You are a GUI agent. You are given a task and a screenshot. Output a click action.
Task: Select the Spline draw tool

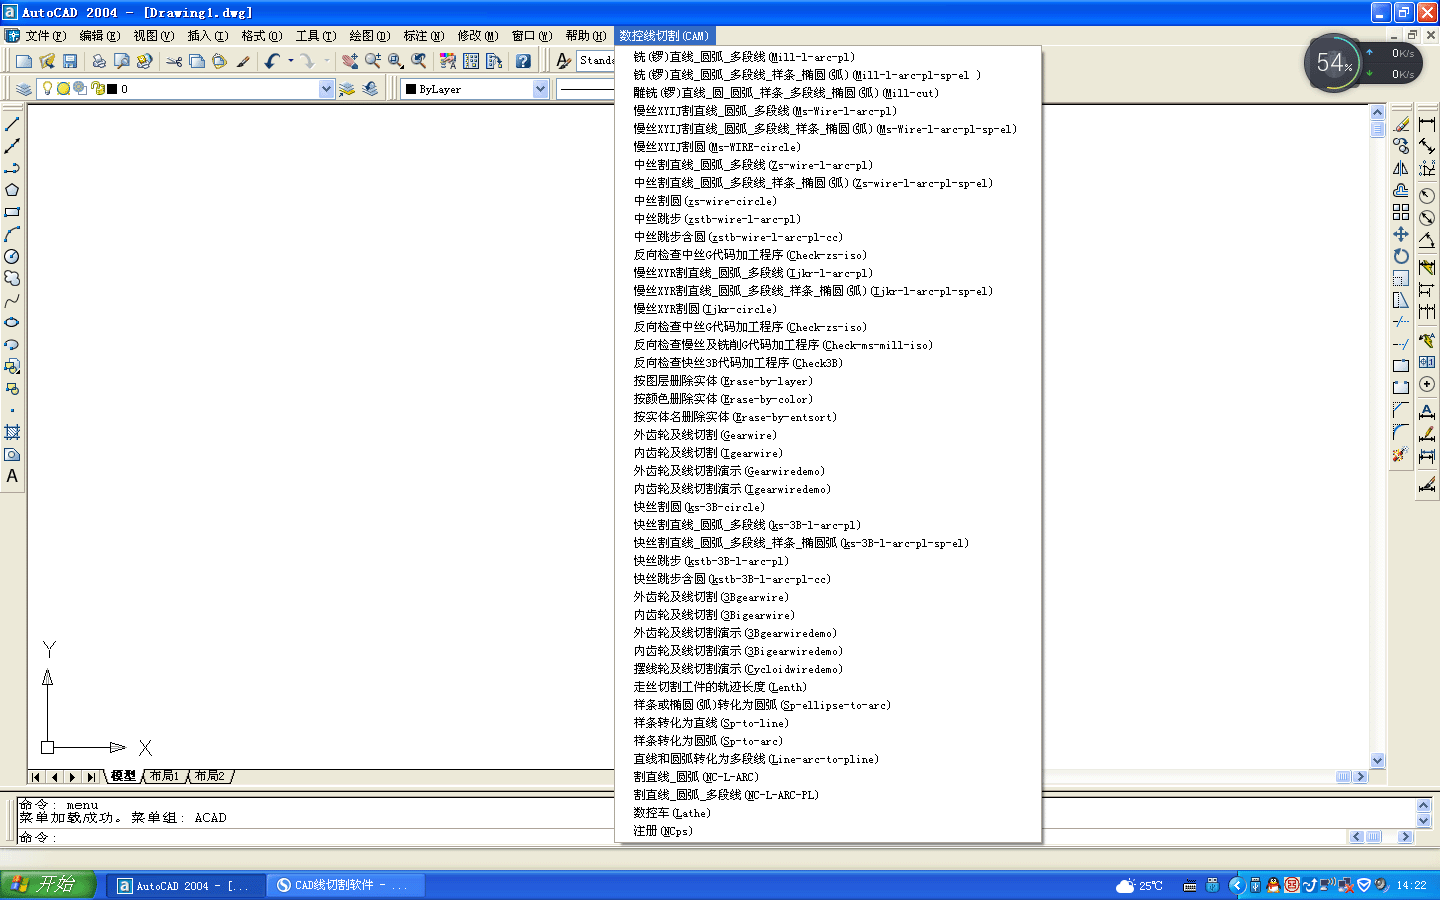(x=12, y=300)
